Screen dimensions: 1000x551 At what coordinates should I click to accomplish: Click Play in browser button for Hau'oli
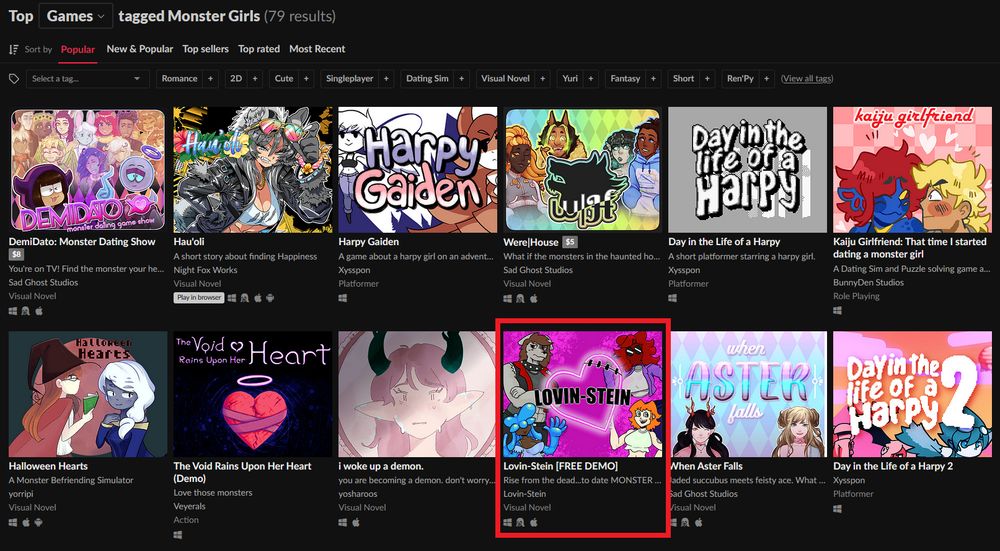pyautogui.click(x=199, y=298)
